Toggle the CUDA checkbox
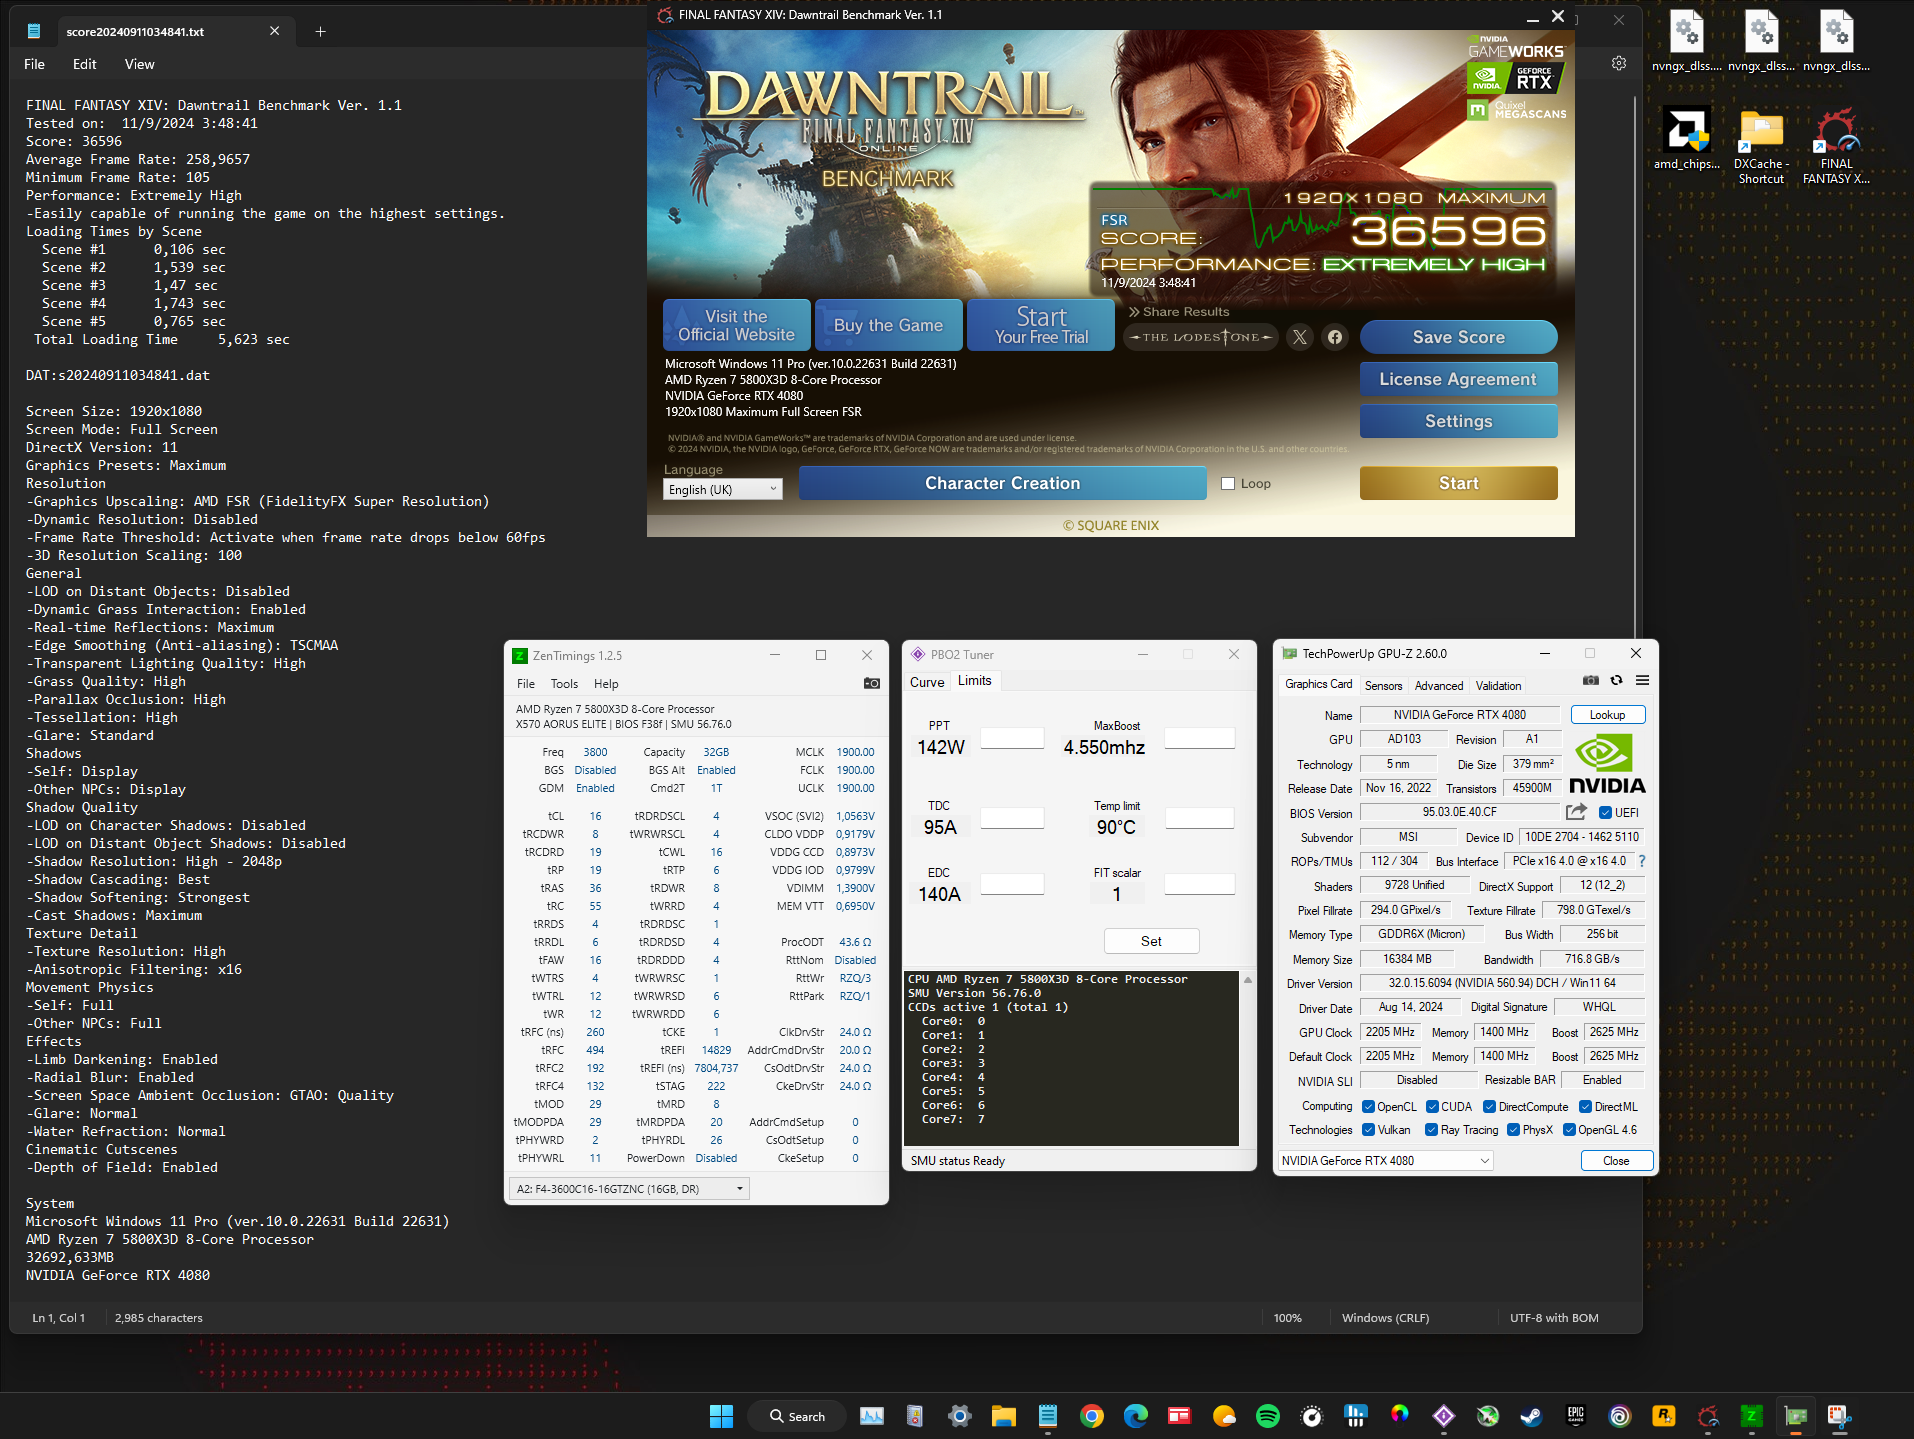Image resolution: width=1914 pixels, height=1439 pixels. coord(1432,1107)
